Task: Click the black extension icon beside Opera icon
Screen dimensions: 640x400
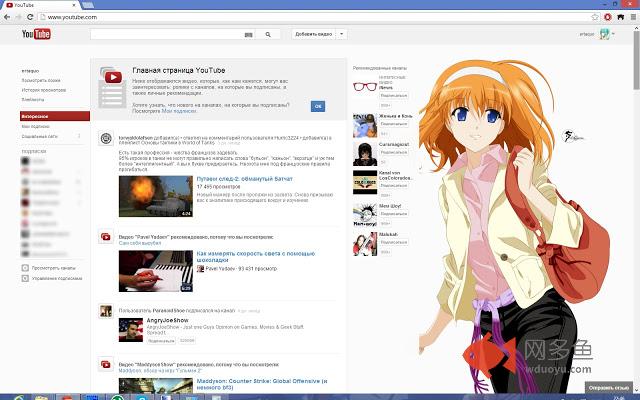Action: tap(620, 17)
